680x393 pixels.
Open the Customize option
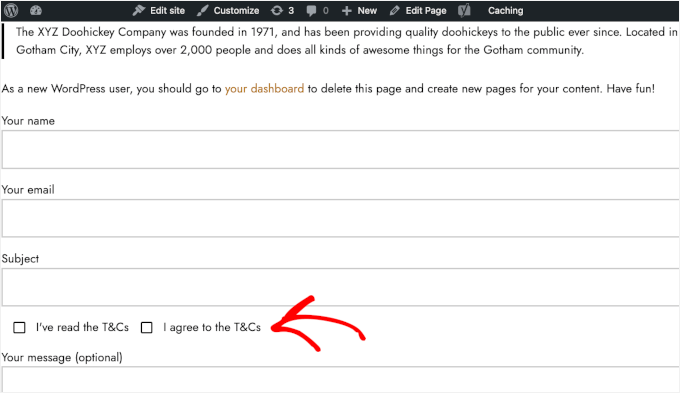228,10
